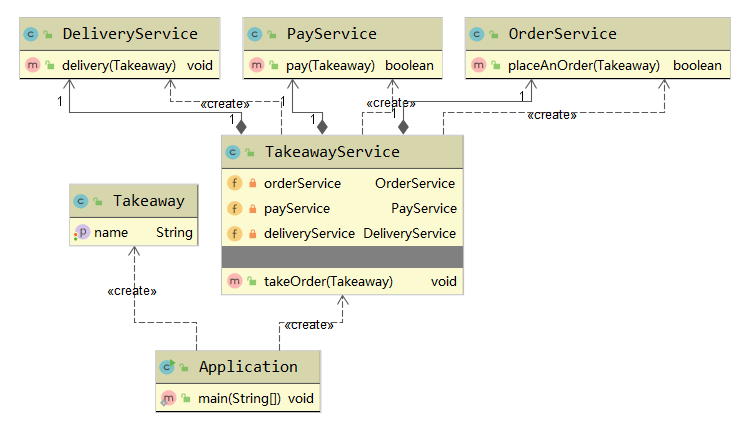The height and width of the screenshot is (425, 743).
Task: Click the TakeawayService class title
Action: (x=331, y=152)
